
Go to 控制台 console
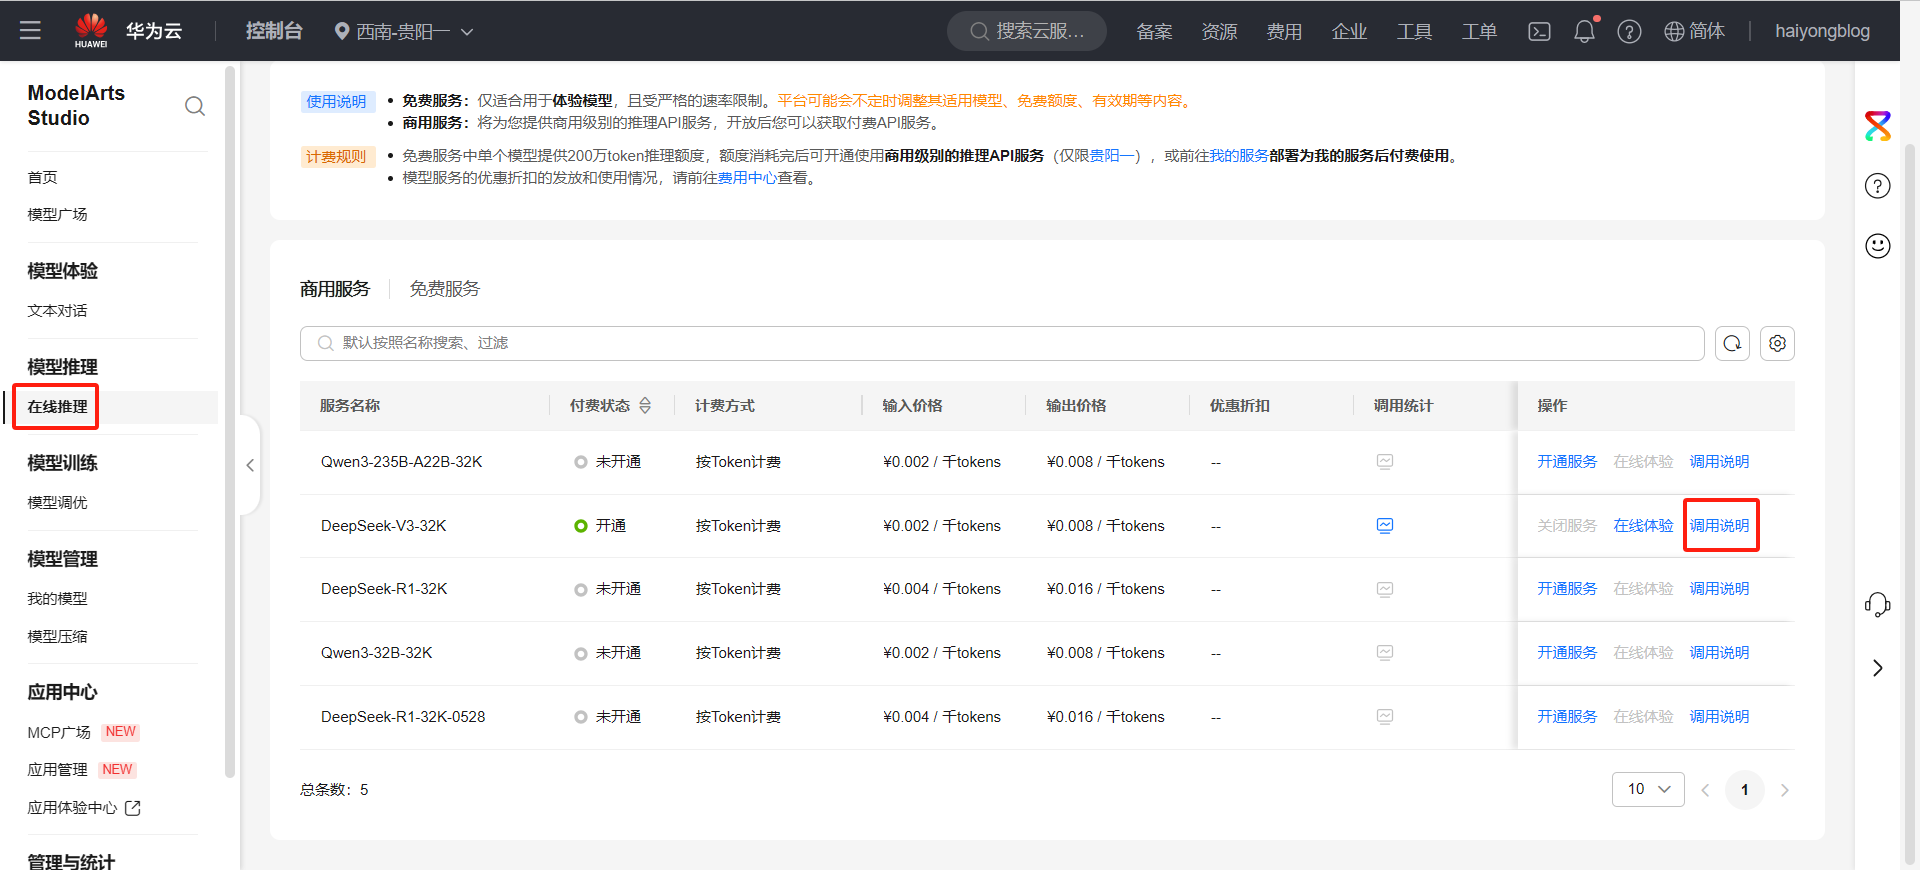[x=274, y=31]
